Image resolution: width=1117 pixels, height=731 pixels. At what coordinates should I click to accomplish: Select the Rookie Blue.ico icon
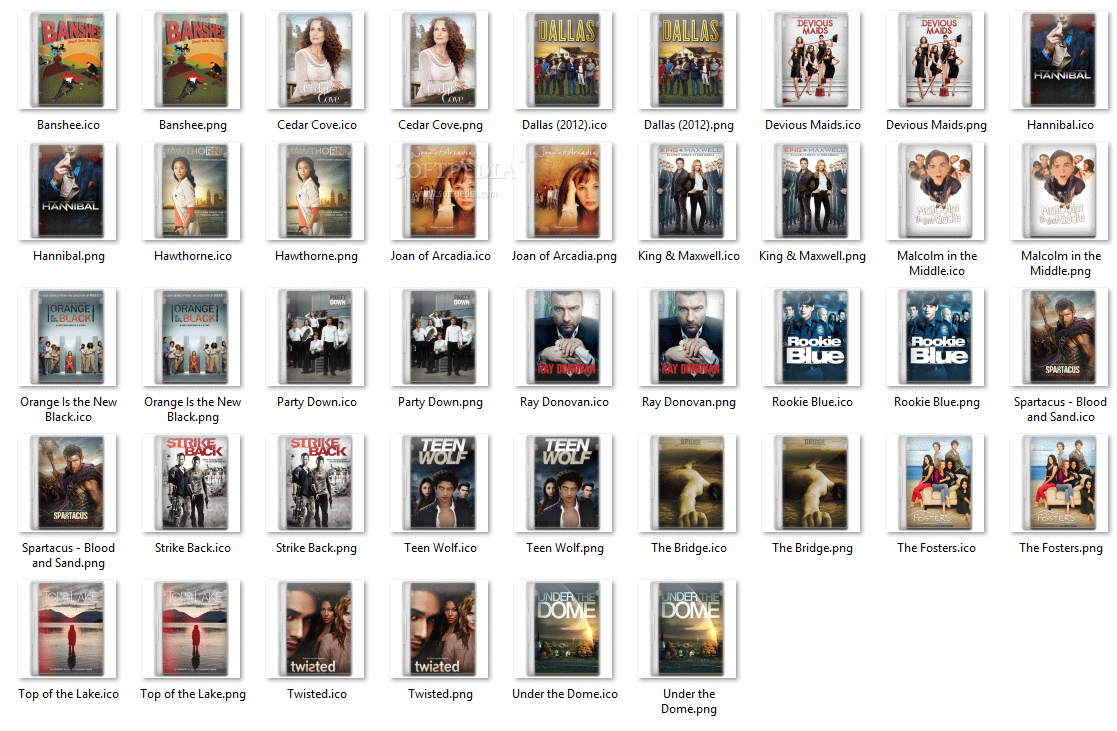point(811,337)
